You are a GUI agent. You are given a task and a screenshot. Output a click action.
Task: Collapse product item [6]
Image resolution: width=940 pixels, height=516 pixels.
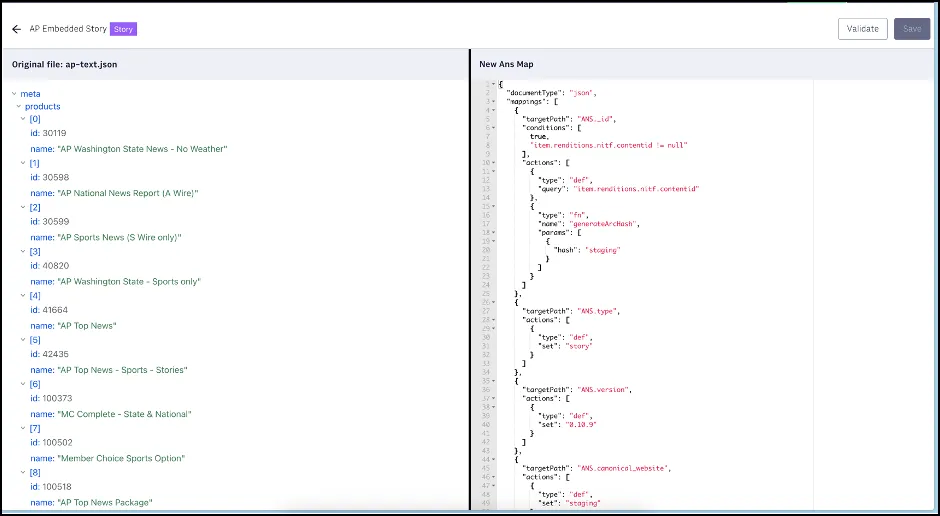click(x=23, y=384)
